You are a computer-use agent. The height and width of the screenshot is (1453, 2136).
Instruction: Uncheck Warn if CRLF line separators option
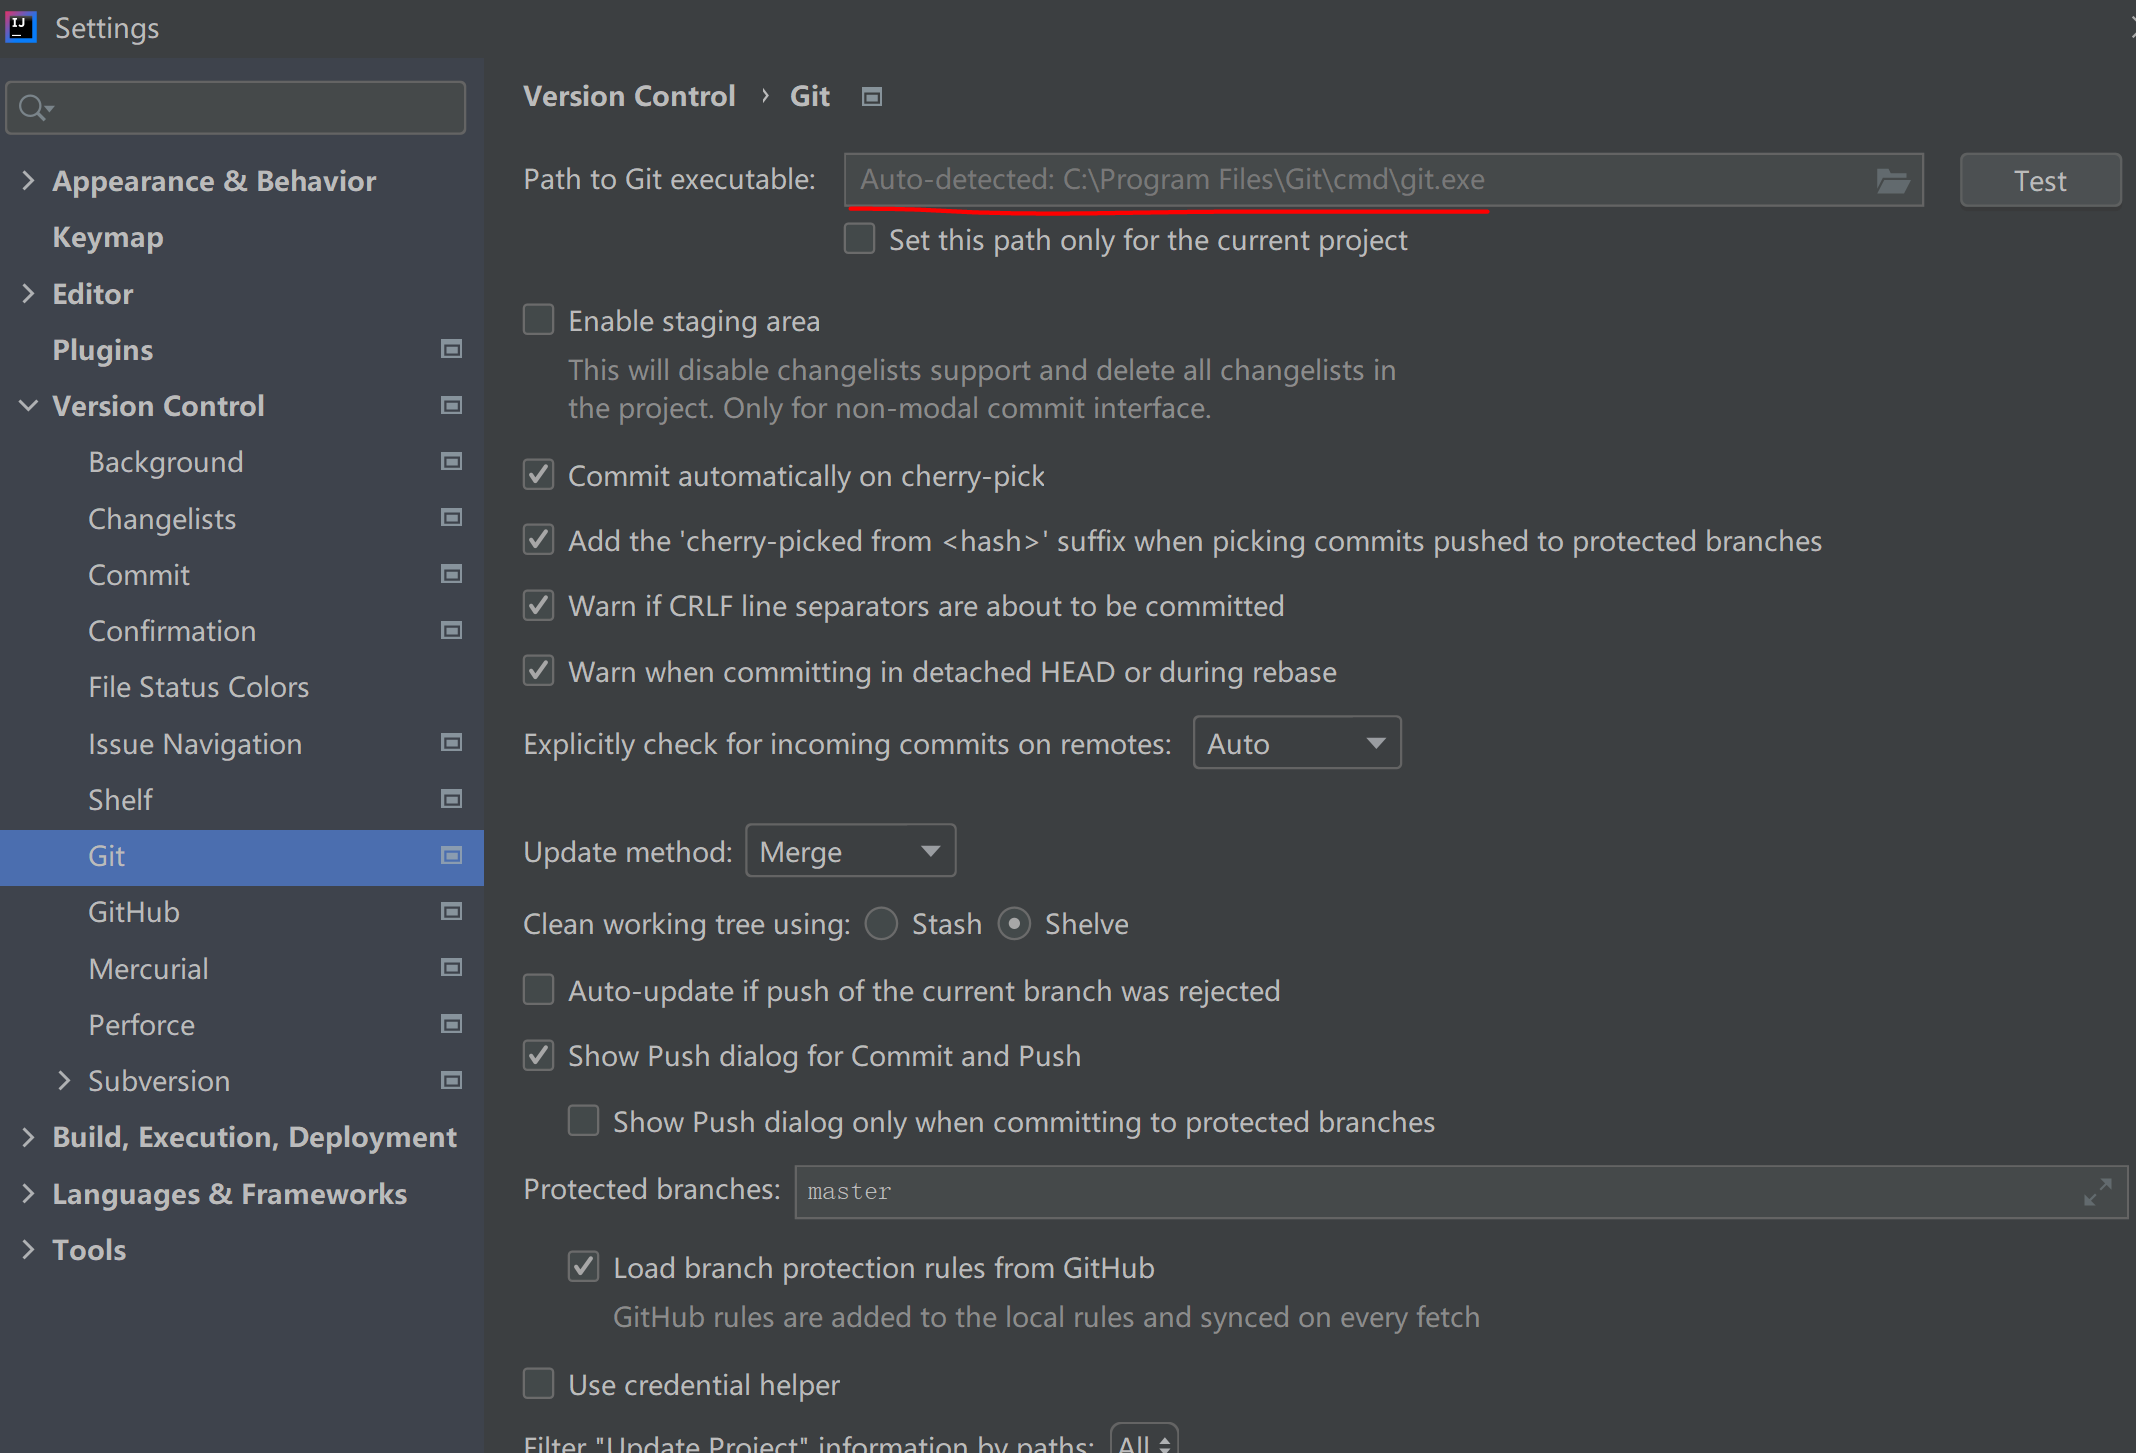pyautogui.click(x=539, y=606)
